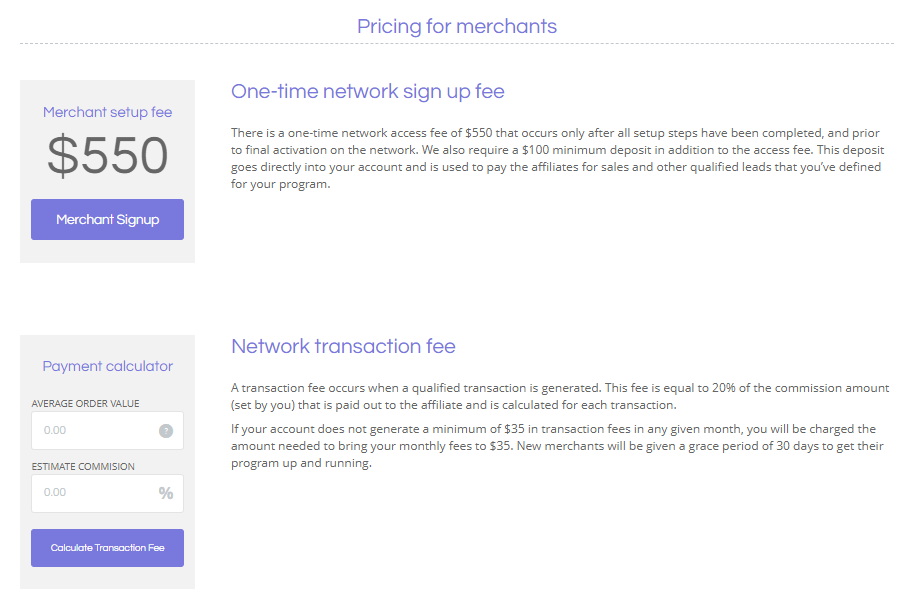Click the "Pricing for merchants" page heading
The width and height of the screenshot is (913, 608).
tap(457, 26)
